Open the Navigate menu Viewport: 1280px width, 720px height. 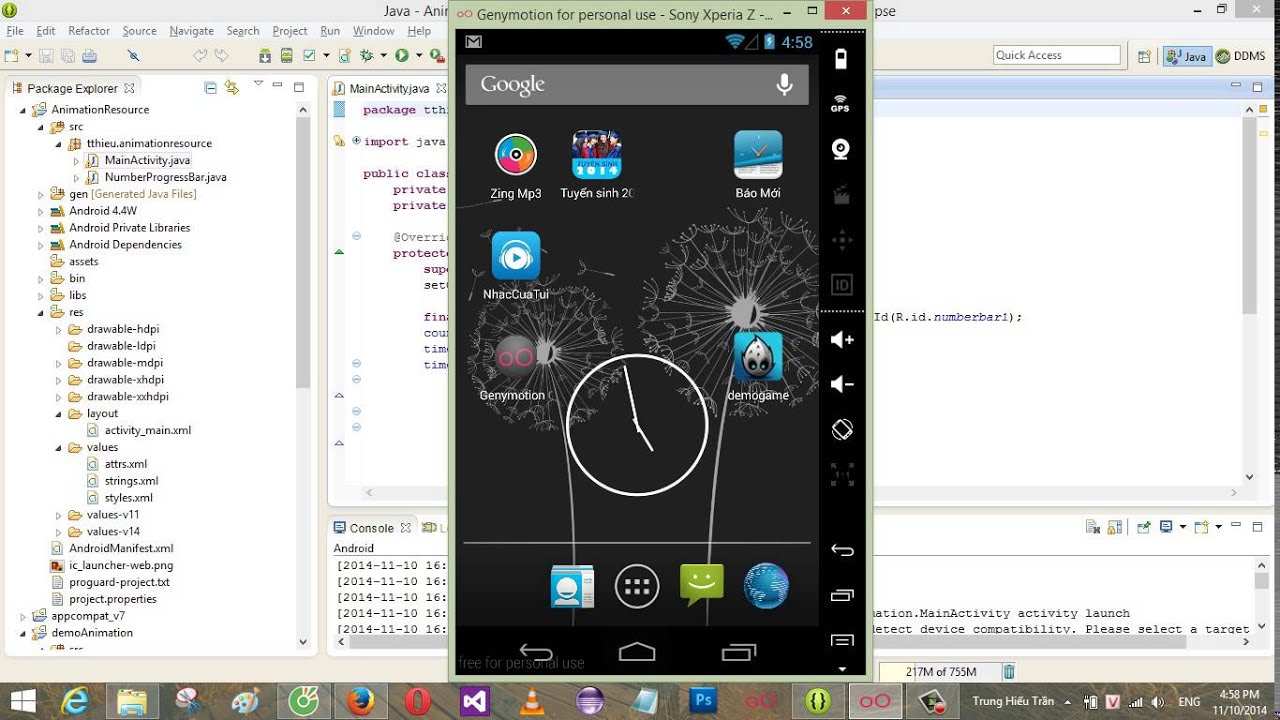click(x=191, y=31)
